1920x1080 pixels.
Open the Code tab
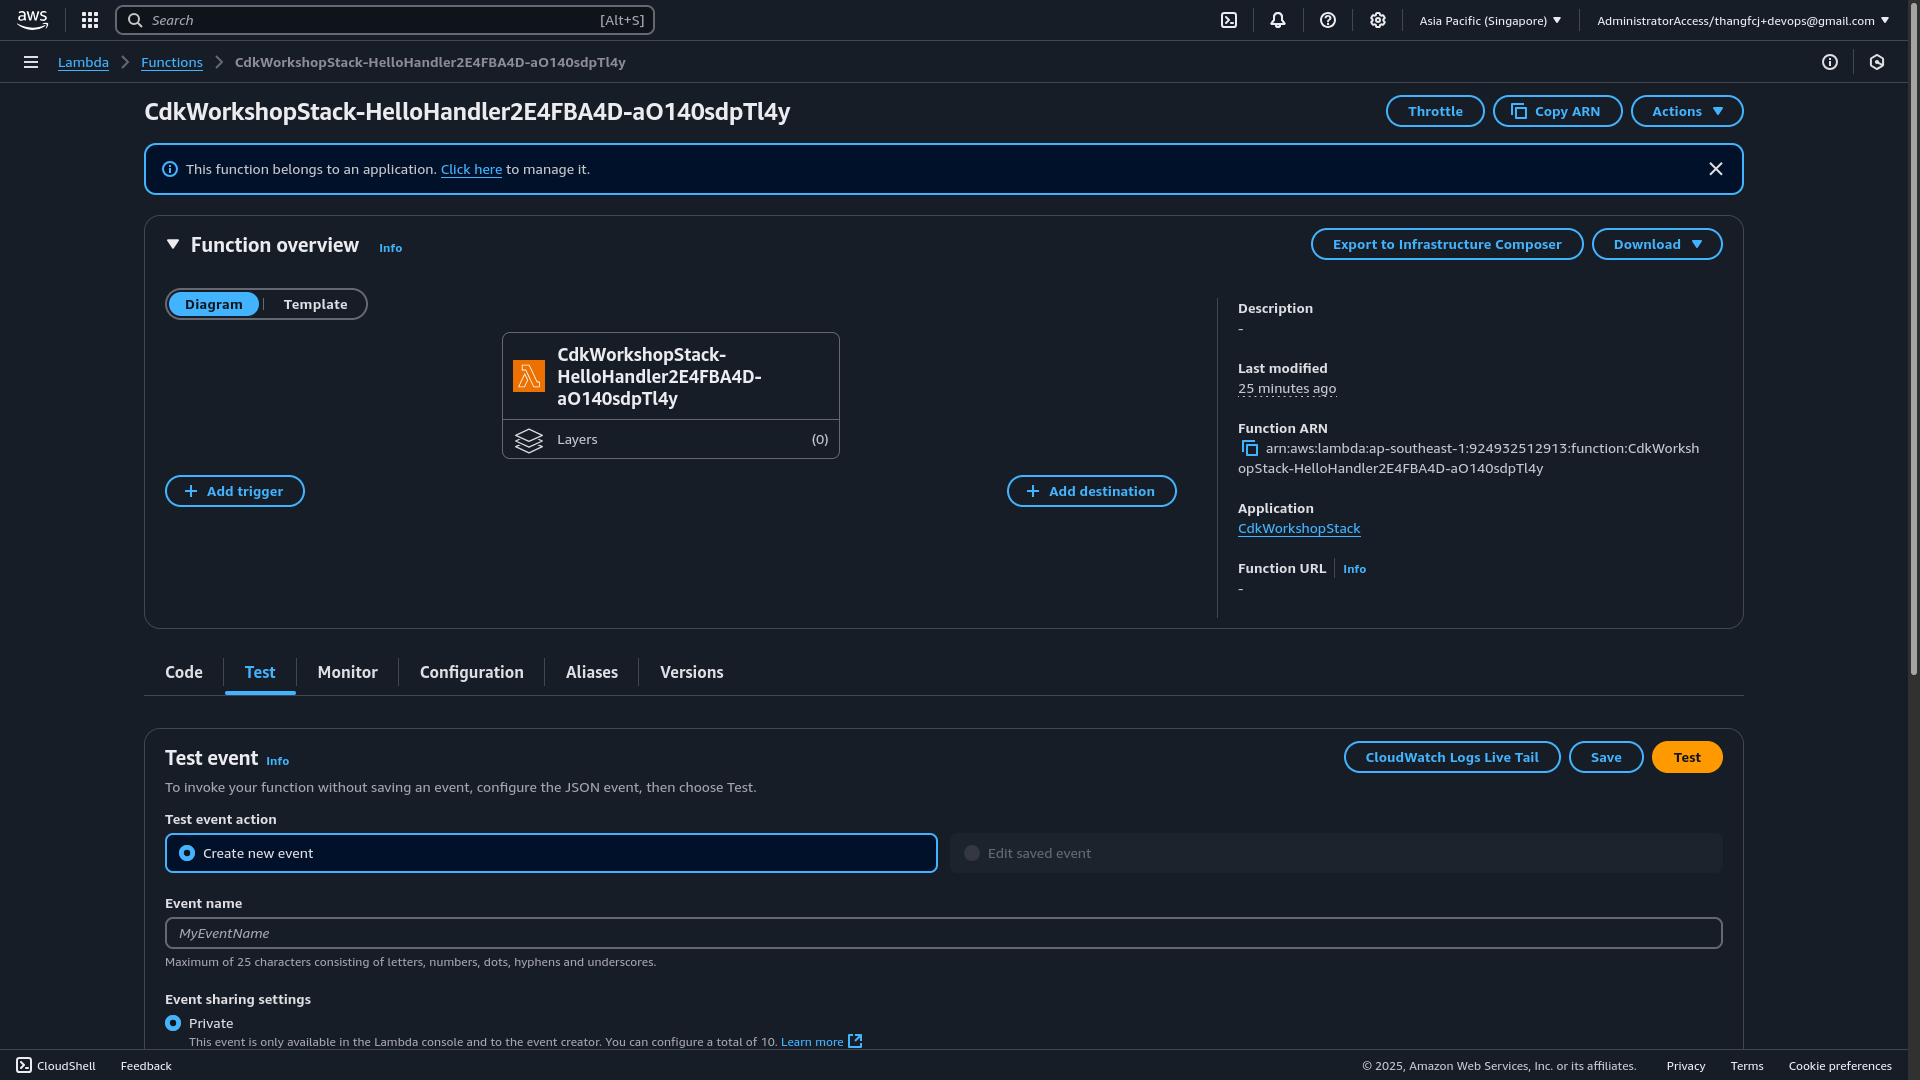184,672
